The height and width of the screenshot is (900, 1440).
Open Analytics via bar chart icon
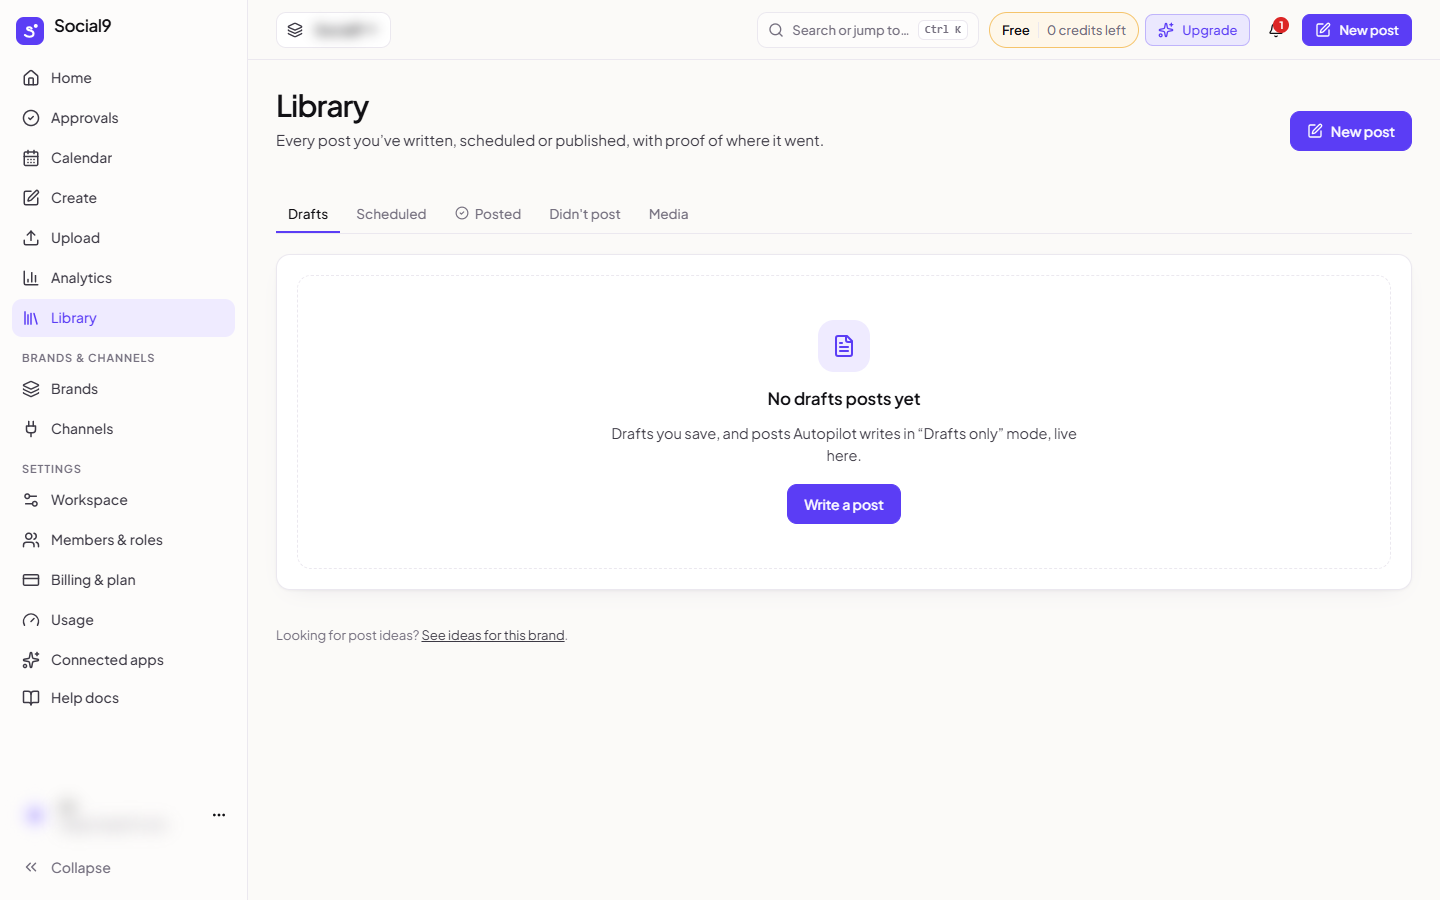31,278
